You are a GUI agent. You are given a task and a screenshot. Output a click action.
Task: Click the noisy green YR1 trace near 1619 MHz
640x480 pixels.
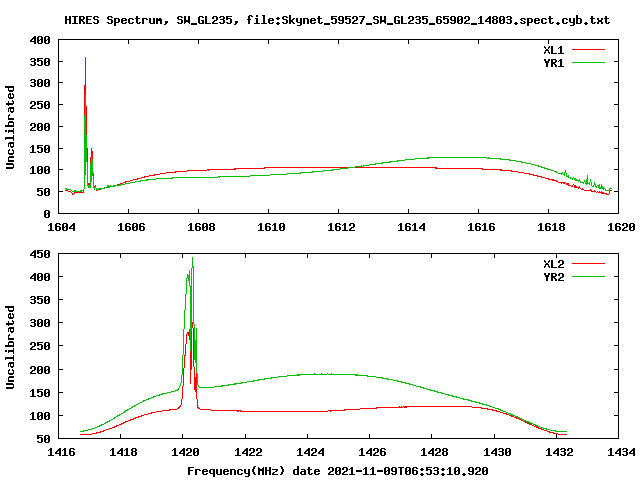[586, 180]
